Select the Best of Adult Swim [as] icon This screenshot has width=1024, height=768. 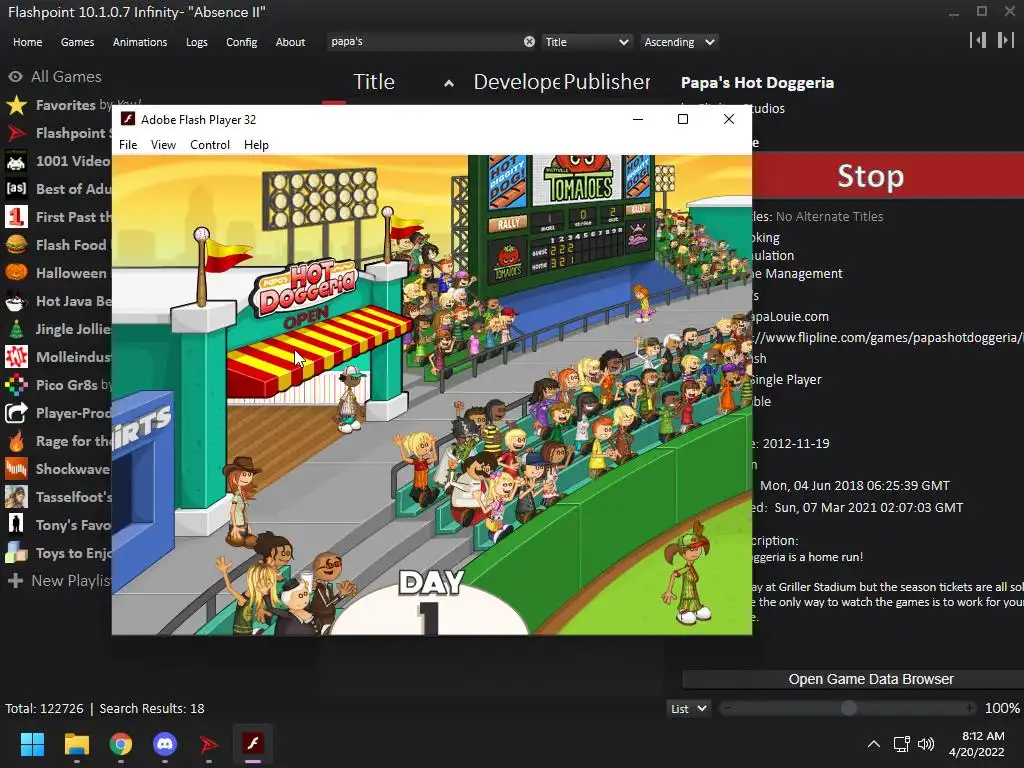coord(16,189)
